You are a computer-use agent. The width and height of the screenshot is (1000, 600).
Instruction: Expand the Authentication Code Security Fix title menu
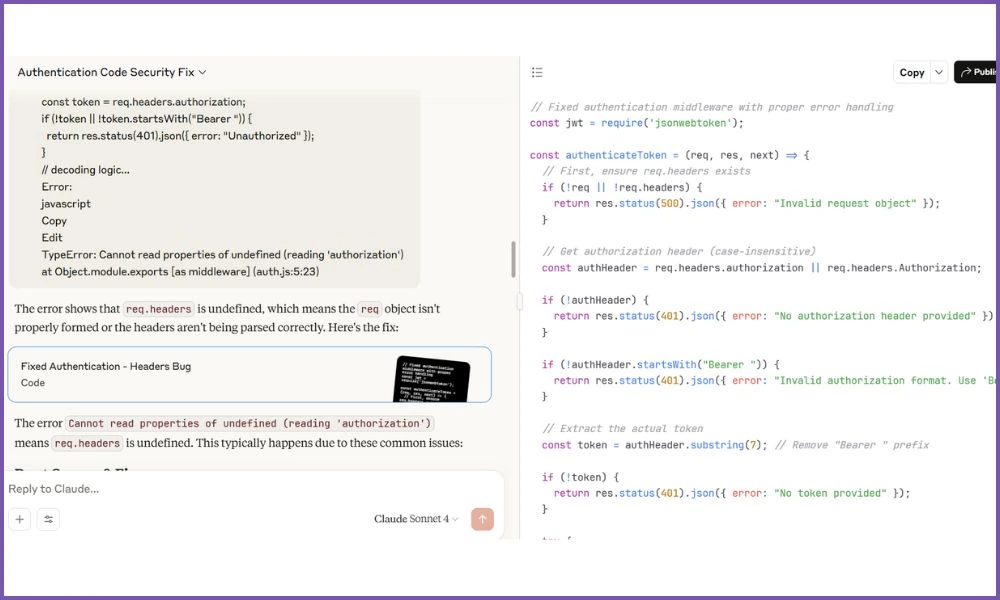[x=112, y=72]
